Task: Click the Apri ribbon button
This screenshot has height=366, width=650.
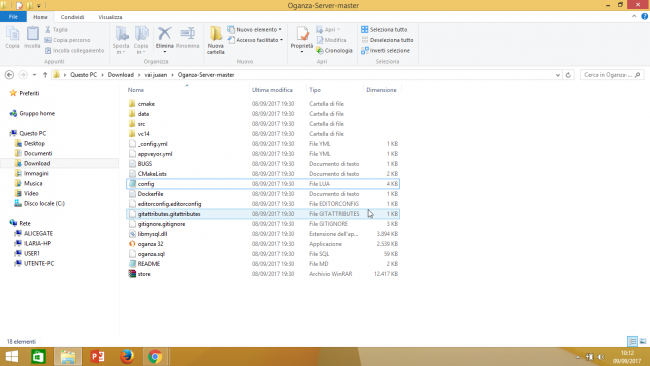Action: click(328, 29)
